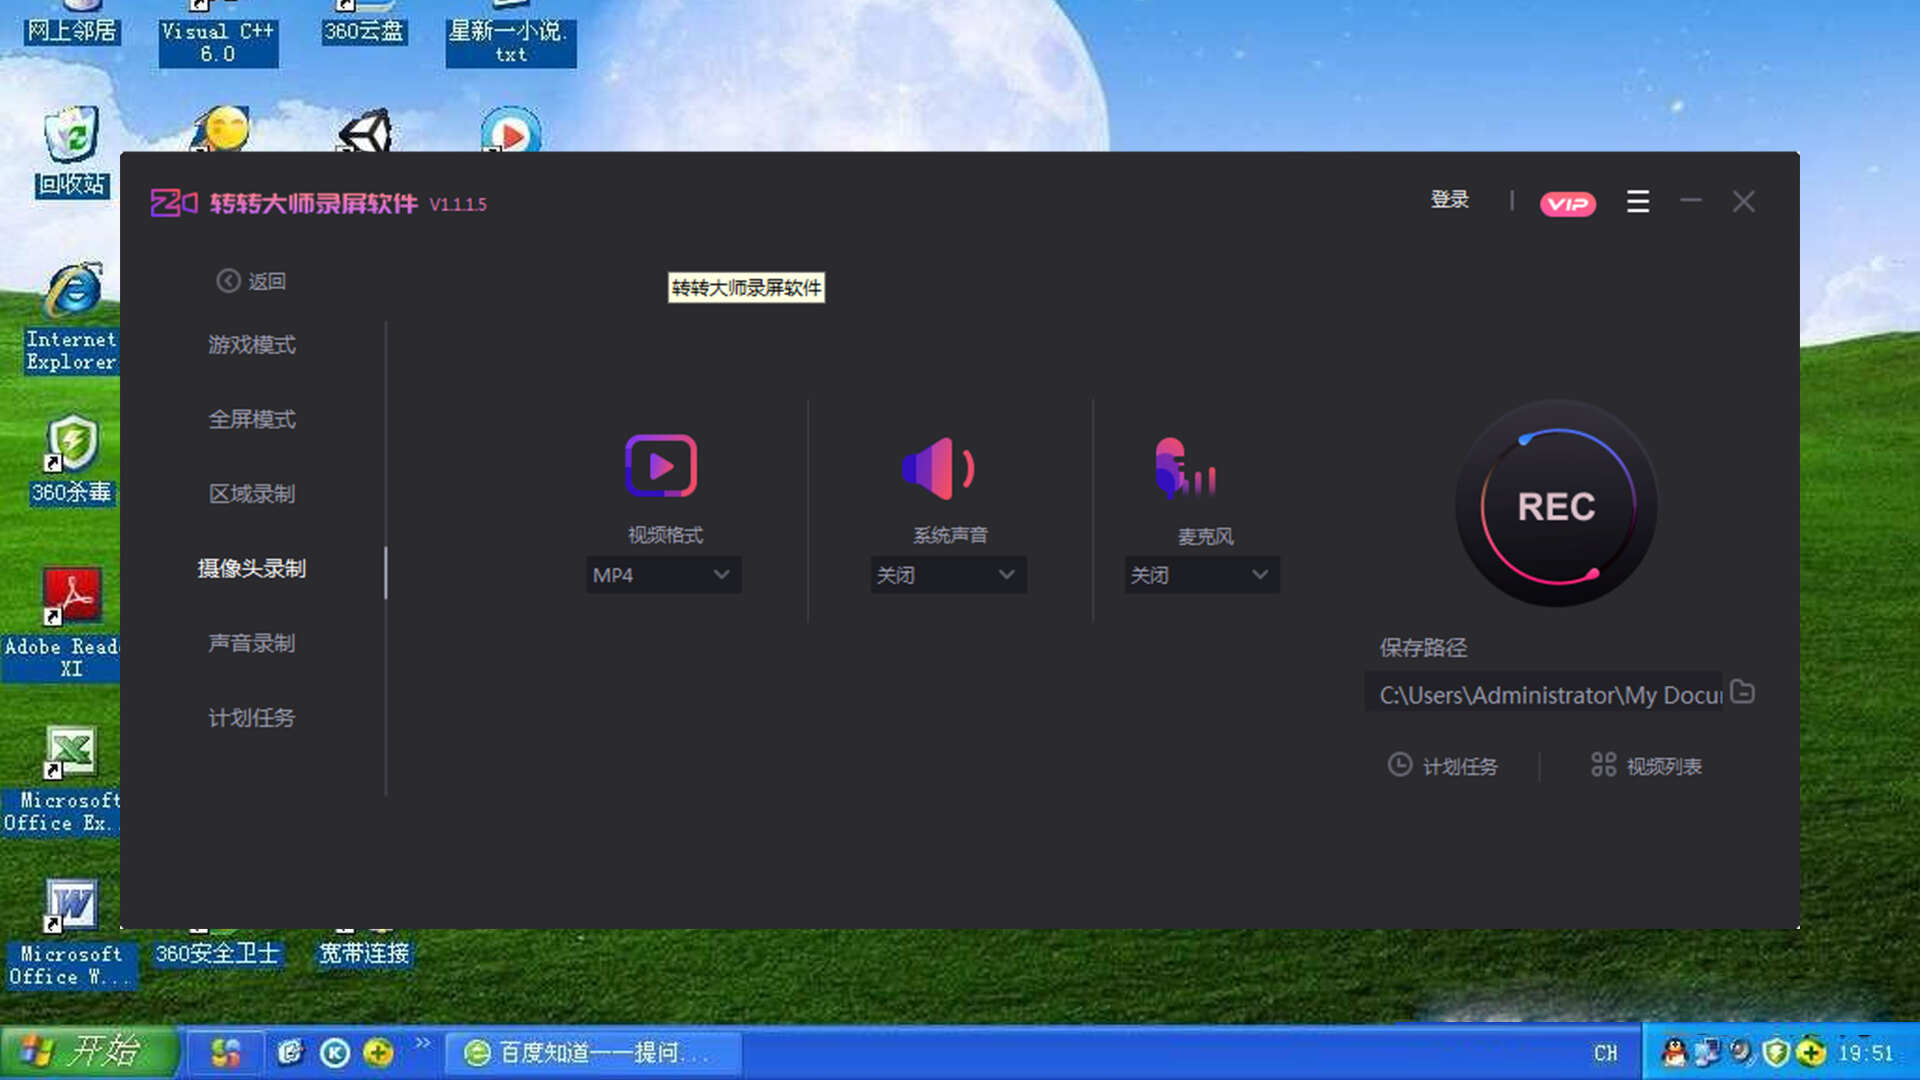Expand the quick launch overflow chevron
This screenshot has height=1080, width=1920.
click(423, 1043)
